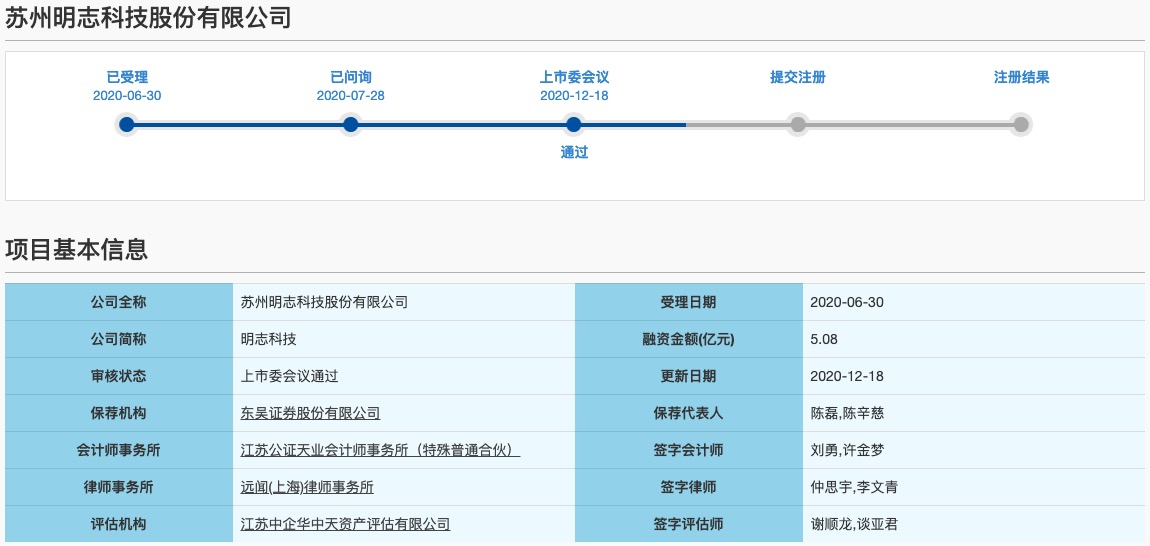This screenshot has height=546, width=1150.
Task: Click the 签字律师 header cell
Action: click(689, 487)
